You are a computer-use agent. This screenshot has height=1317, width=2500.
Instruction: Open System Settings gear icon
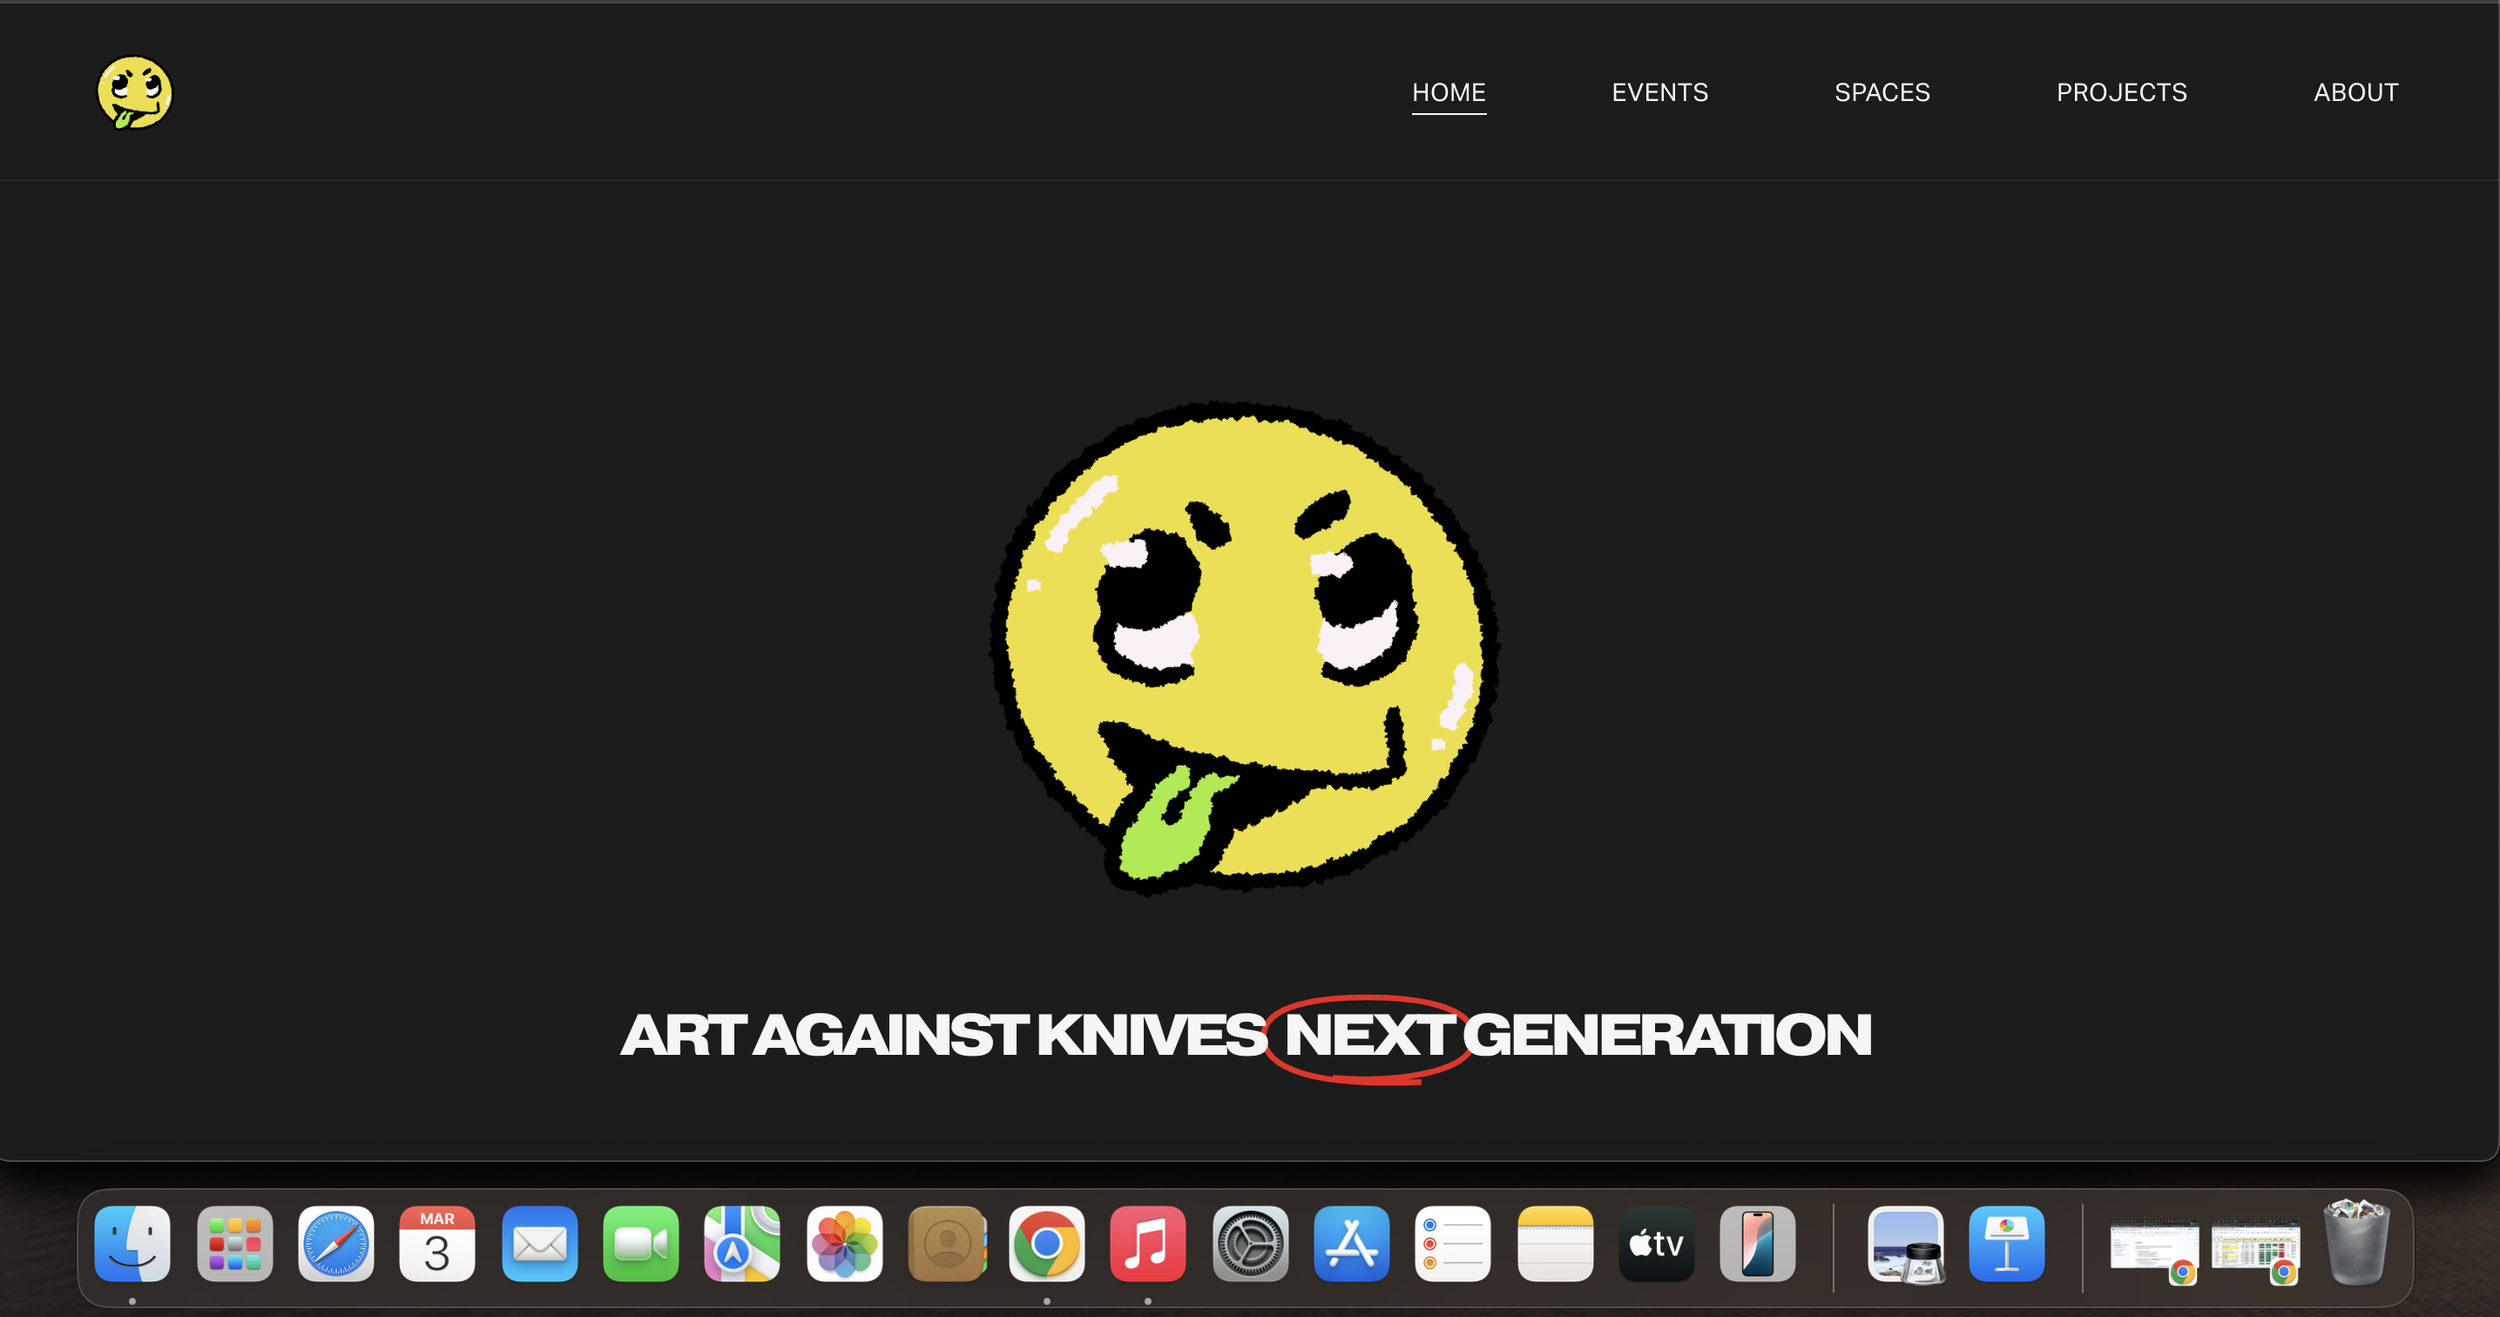point(1249,1244)
